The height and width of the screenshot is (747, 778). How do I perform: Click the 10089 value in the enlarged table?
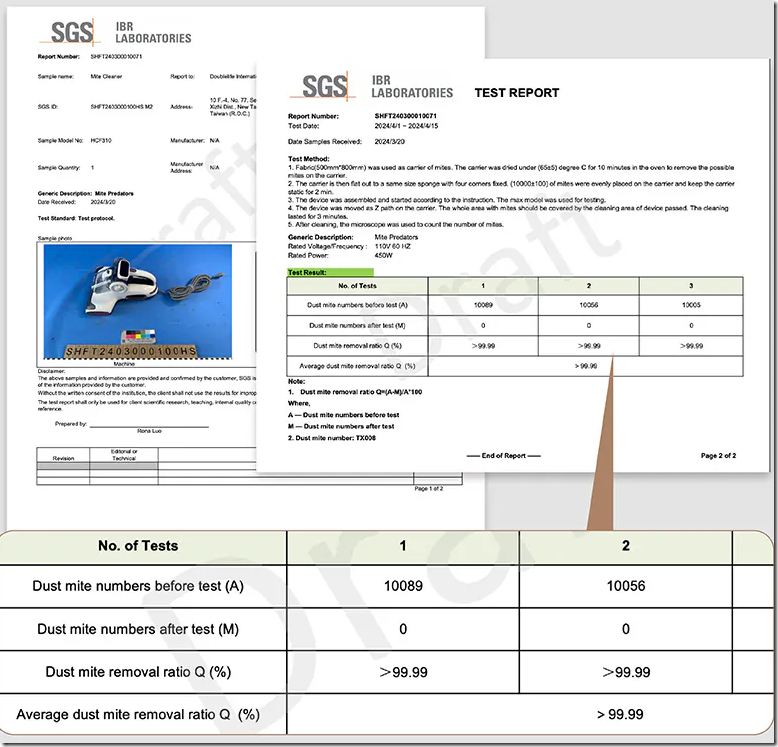(x=403, y=586)
